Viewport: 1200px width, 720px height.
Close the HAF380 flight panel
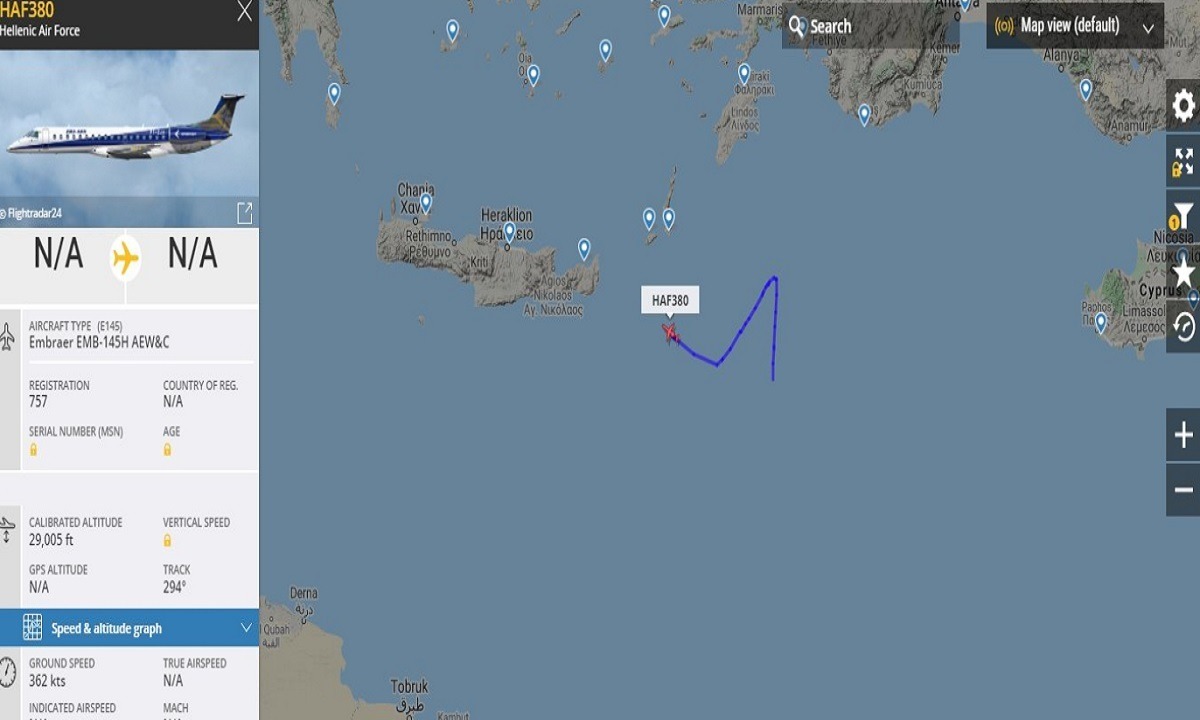(x=244, y=12)
